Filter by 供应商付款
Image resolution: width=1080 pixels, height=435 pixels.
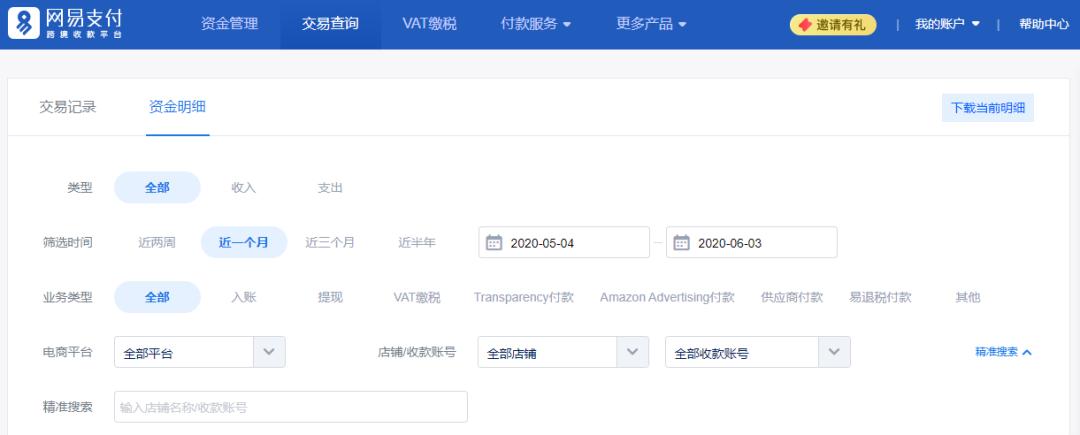point(792,297)
